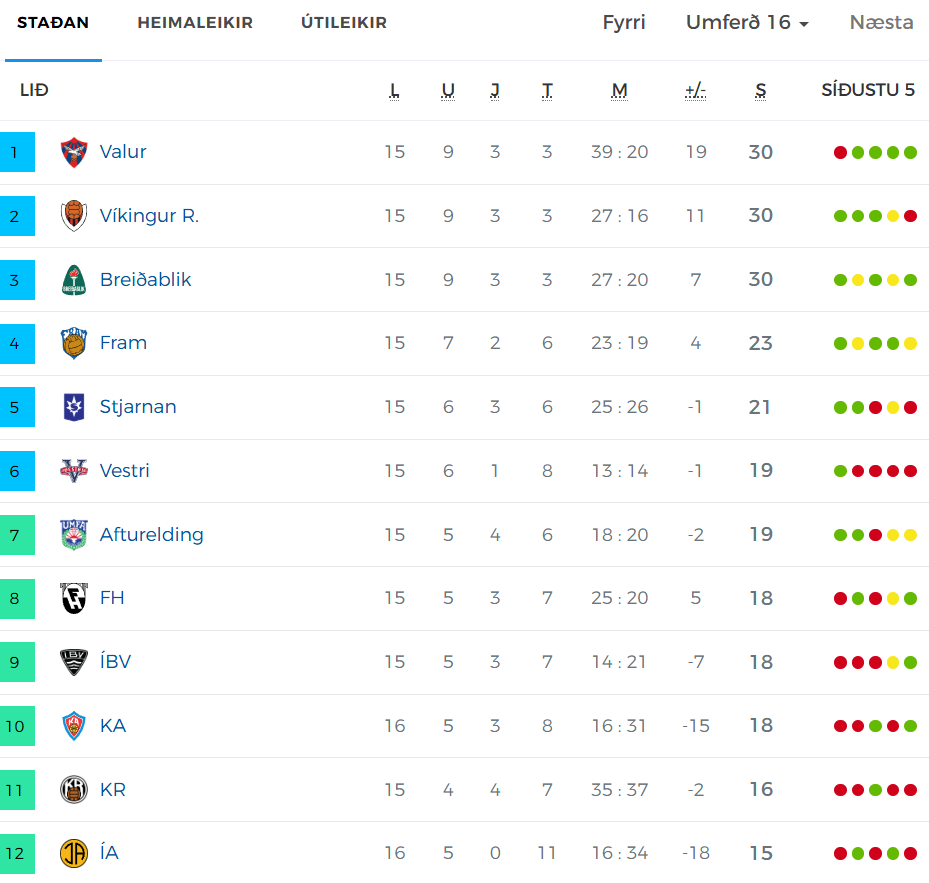Click the Vestri team logo
929x883 pixels.
tap(74, 471)
